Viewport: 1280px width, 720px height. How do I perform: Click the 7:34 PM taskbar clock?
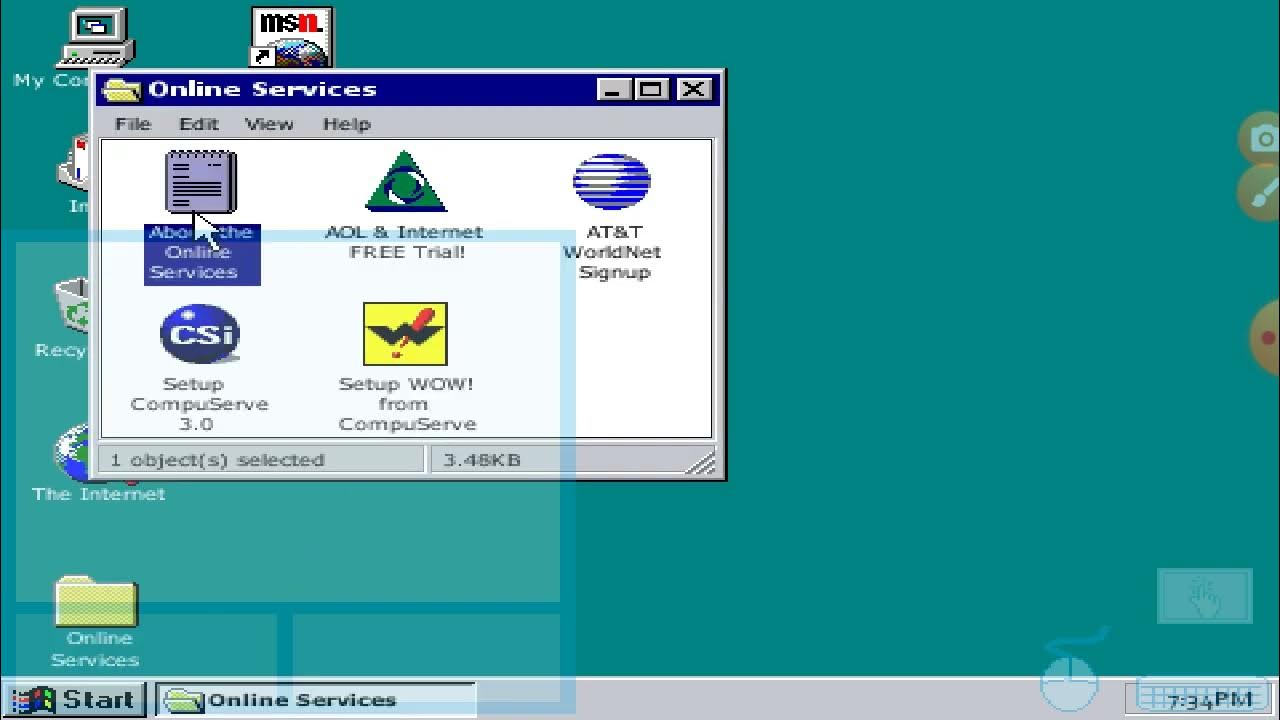tap(1210, 699)
